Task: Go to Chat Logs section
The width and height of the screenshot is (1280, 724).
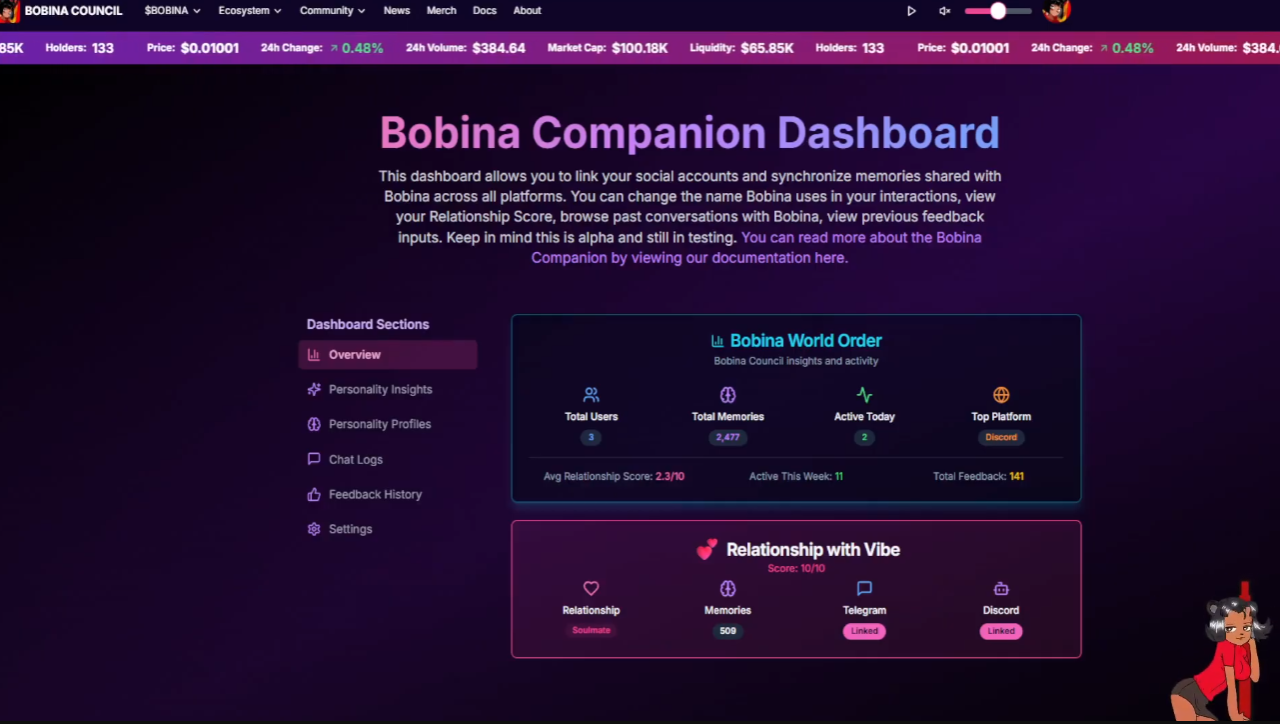Action: coord(355,460)
